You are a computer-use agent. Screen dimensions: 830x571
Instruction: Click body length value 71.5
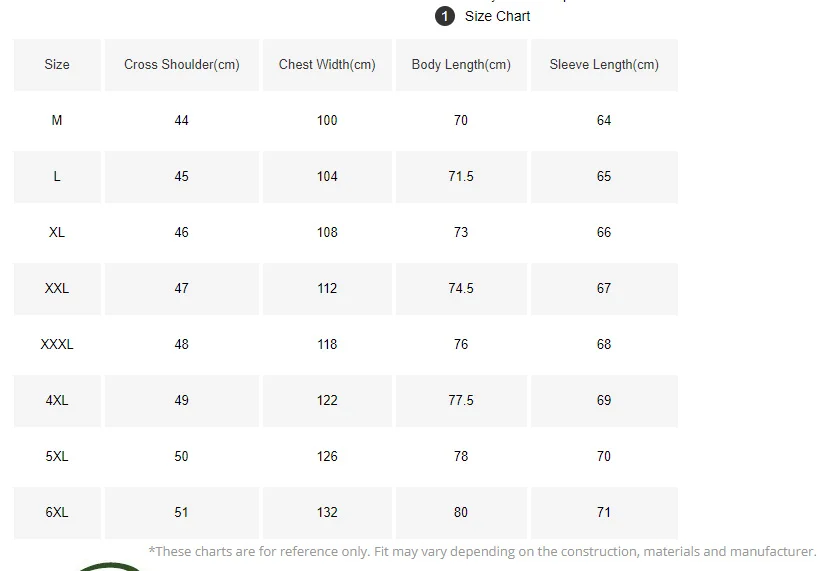coord(461,177)
